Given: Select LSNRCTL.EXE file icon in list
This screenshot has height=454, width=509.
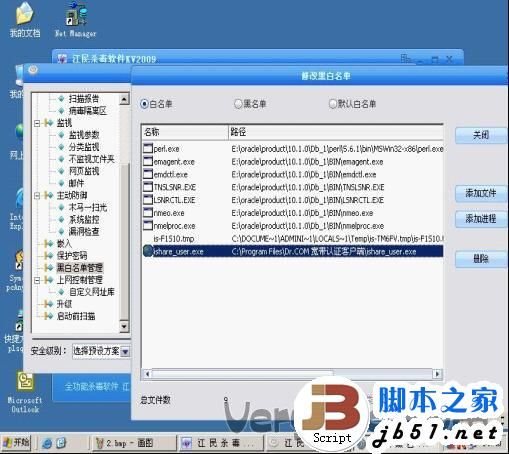Looking at the screenshot, I should (x=148, y=200).
